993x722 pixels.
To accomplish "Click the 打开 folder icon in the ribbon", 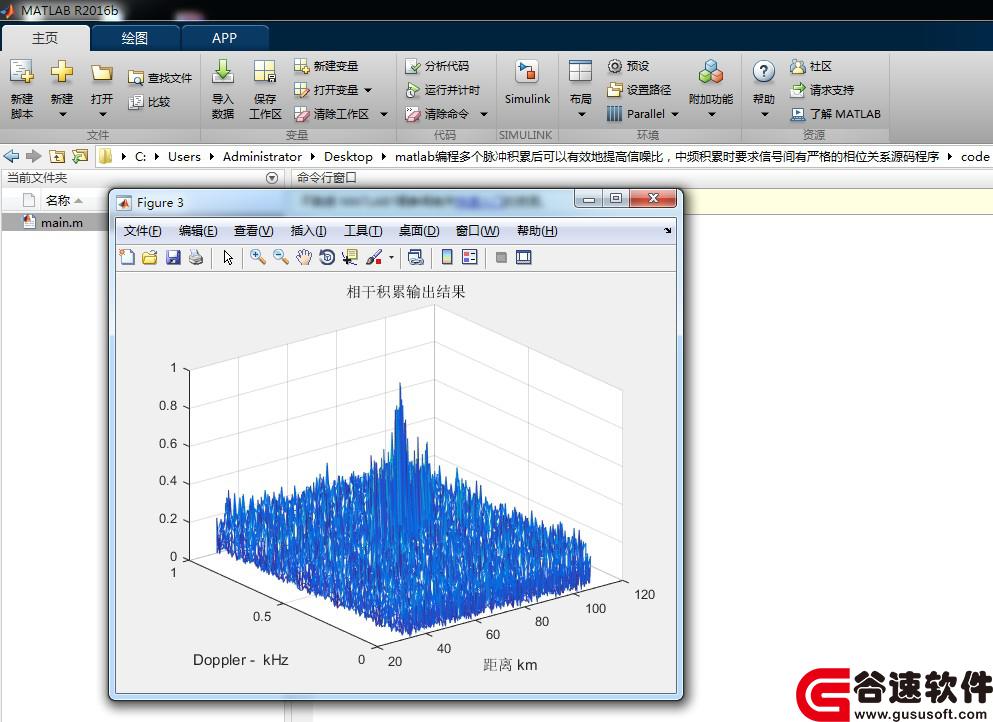I will (101, 73).
